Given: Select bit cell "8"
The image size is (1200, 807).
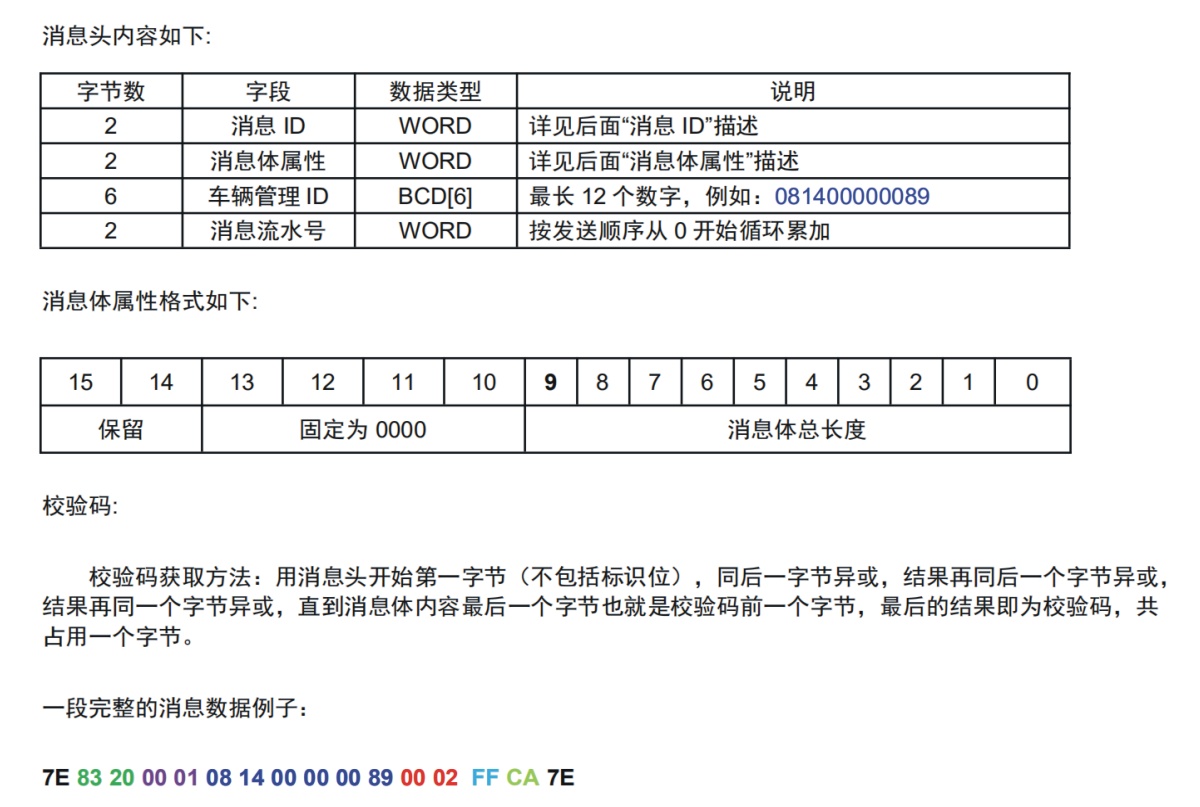Looking at the screenshot, I should click(603, 383).
